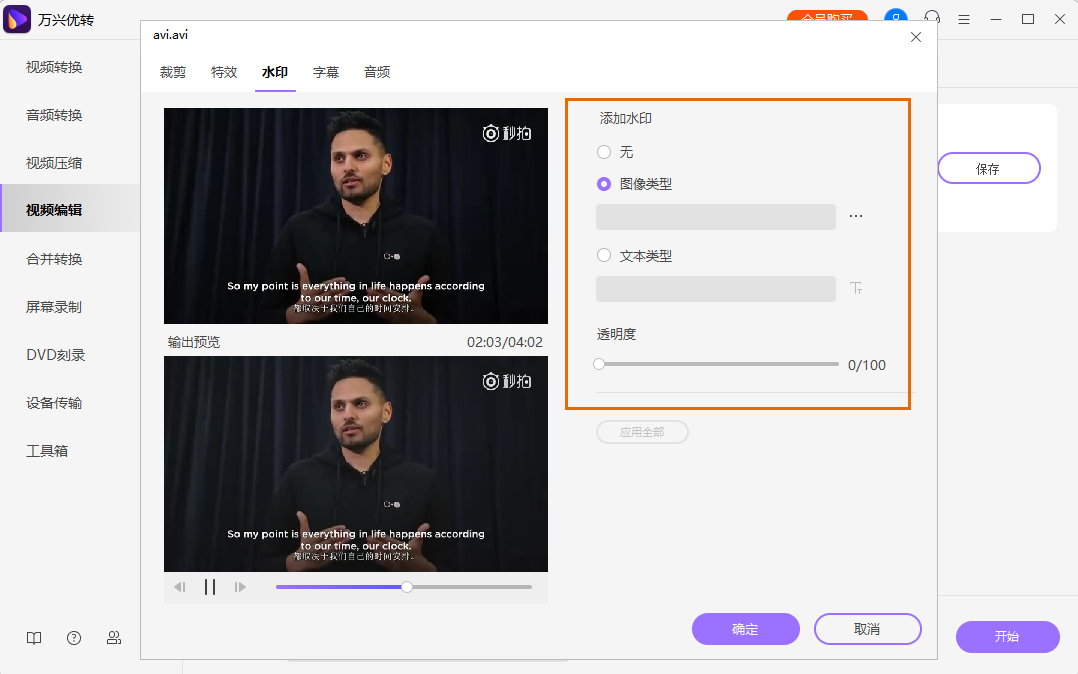
Task: Adjust the 透明度 opacity slider
Action: tap(598, 364)
